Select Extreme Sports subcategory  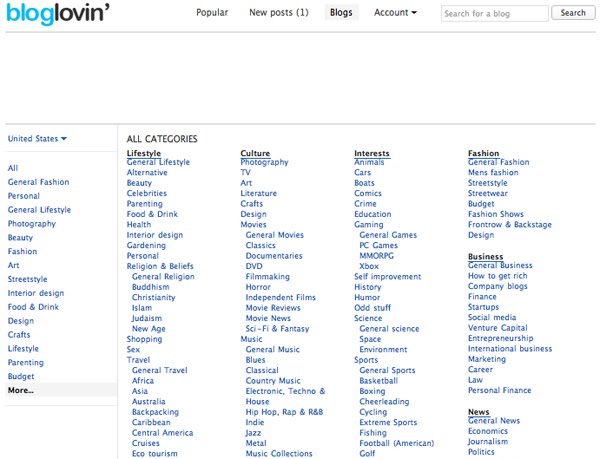(x=388, y=422)
